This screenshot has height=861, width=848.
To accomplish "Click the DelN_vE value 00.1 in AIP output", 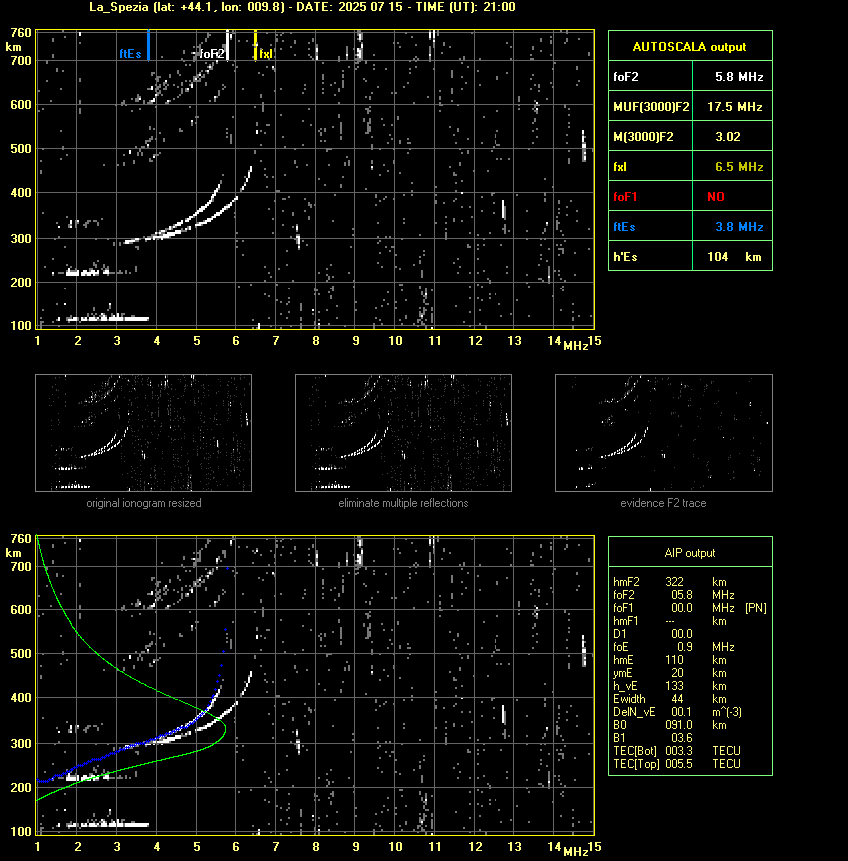I will [682, 712].
